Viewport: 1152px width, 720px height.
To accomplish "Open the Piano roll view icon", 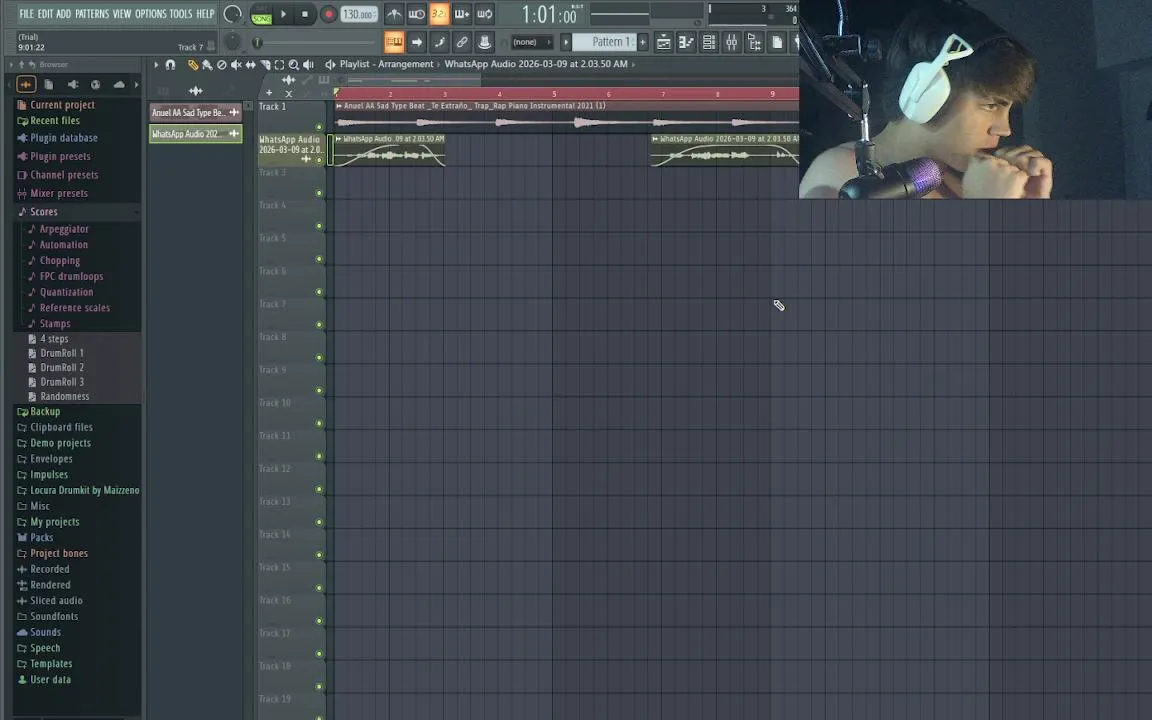I will 686,43.
